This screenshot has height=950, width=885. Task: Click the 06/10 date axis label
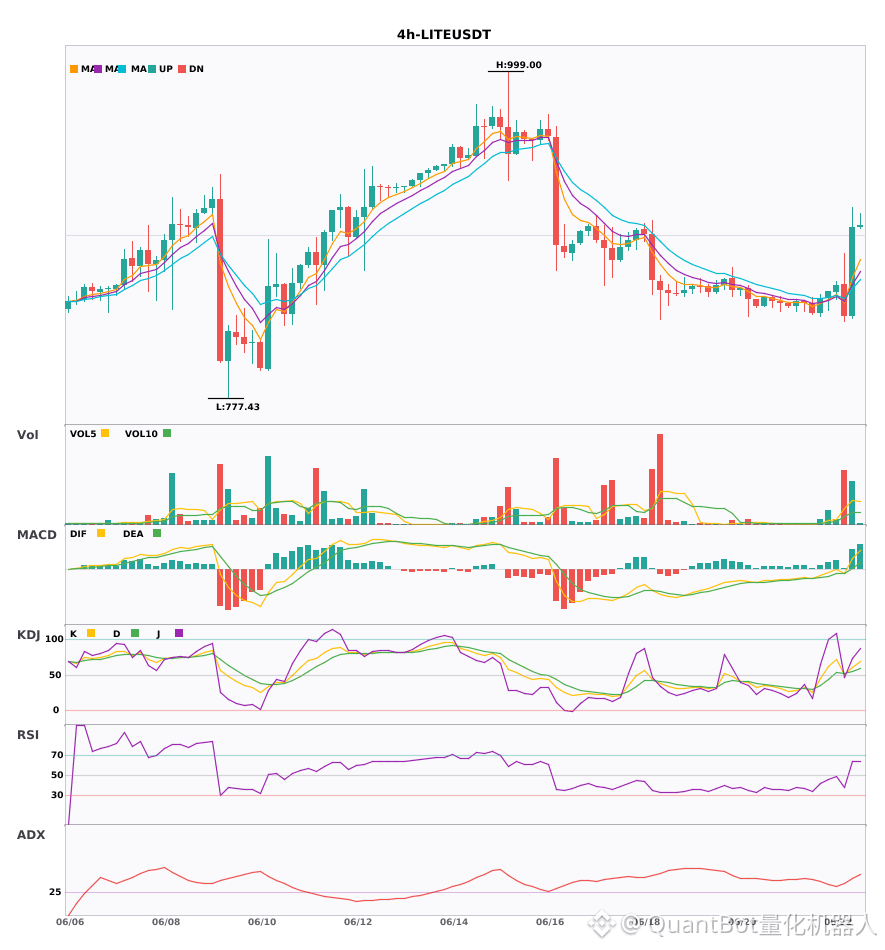[x=262, y=922]
